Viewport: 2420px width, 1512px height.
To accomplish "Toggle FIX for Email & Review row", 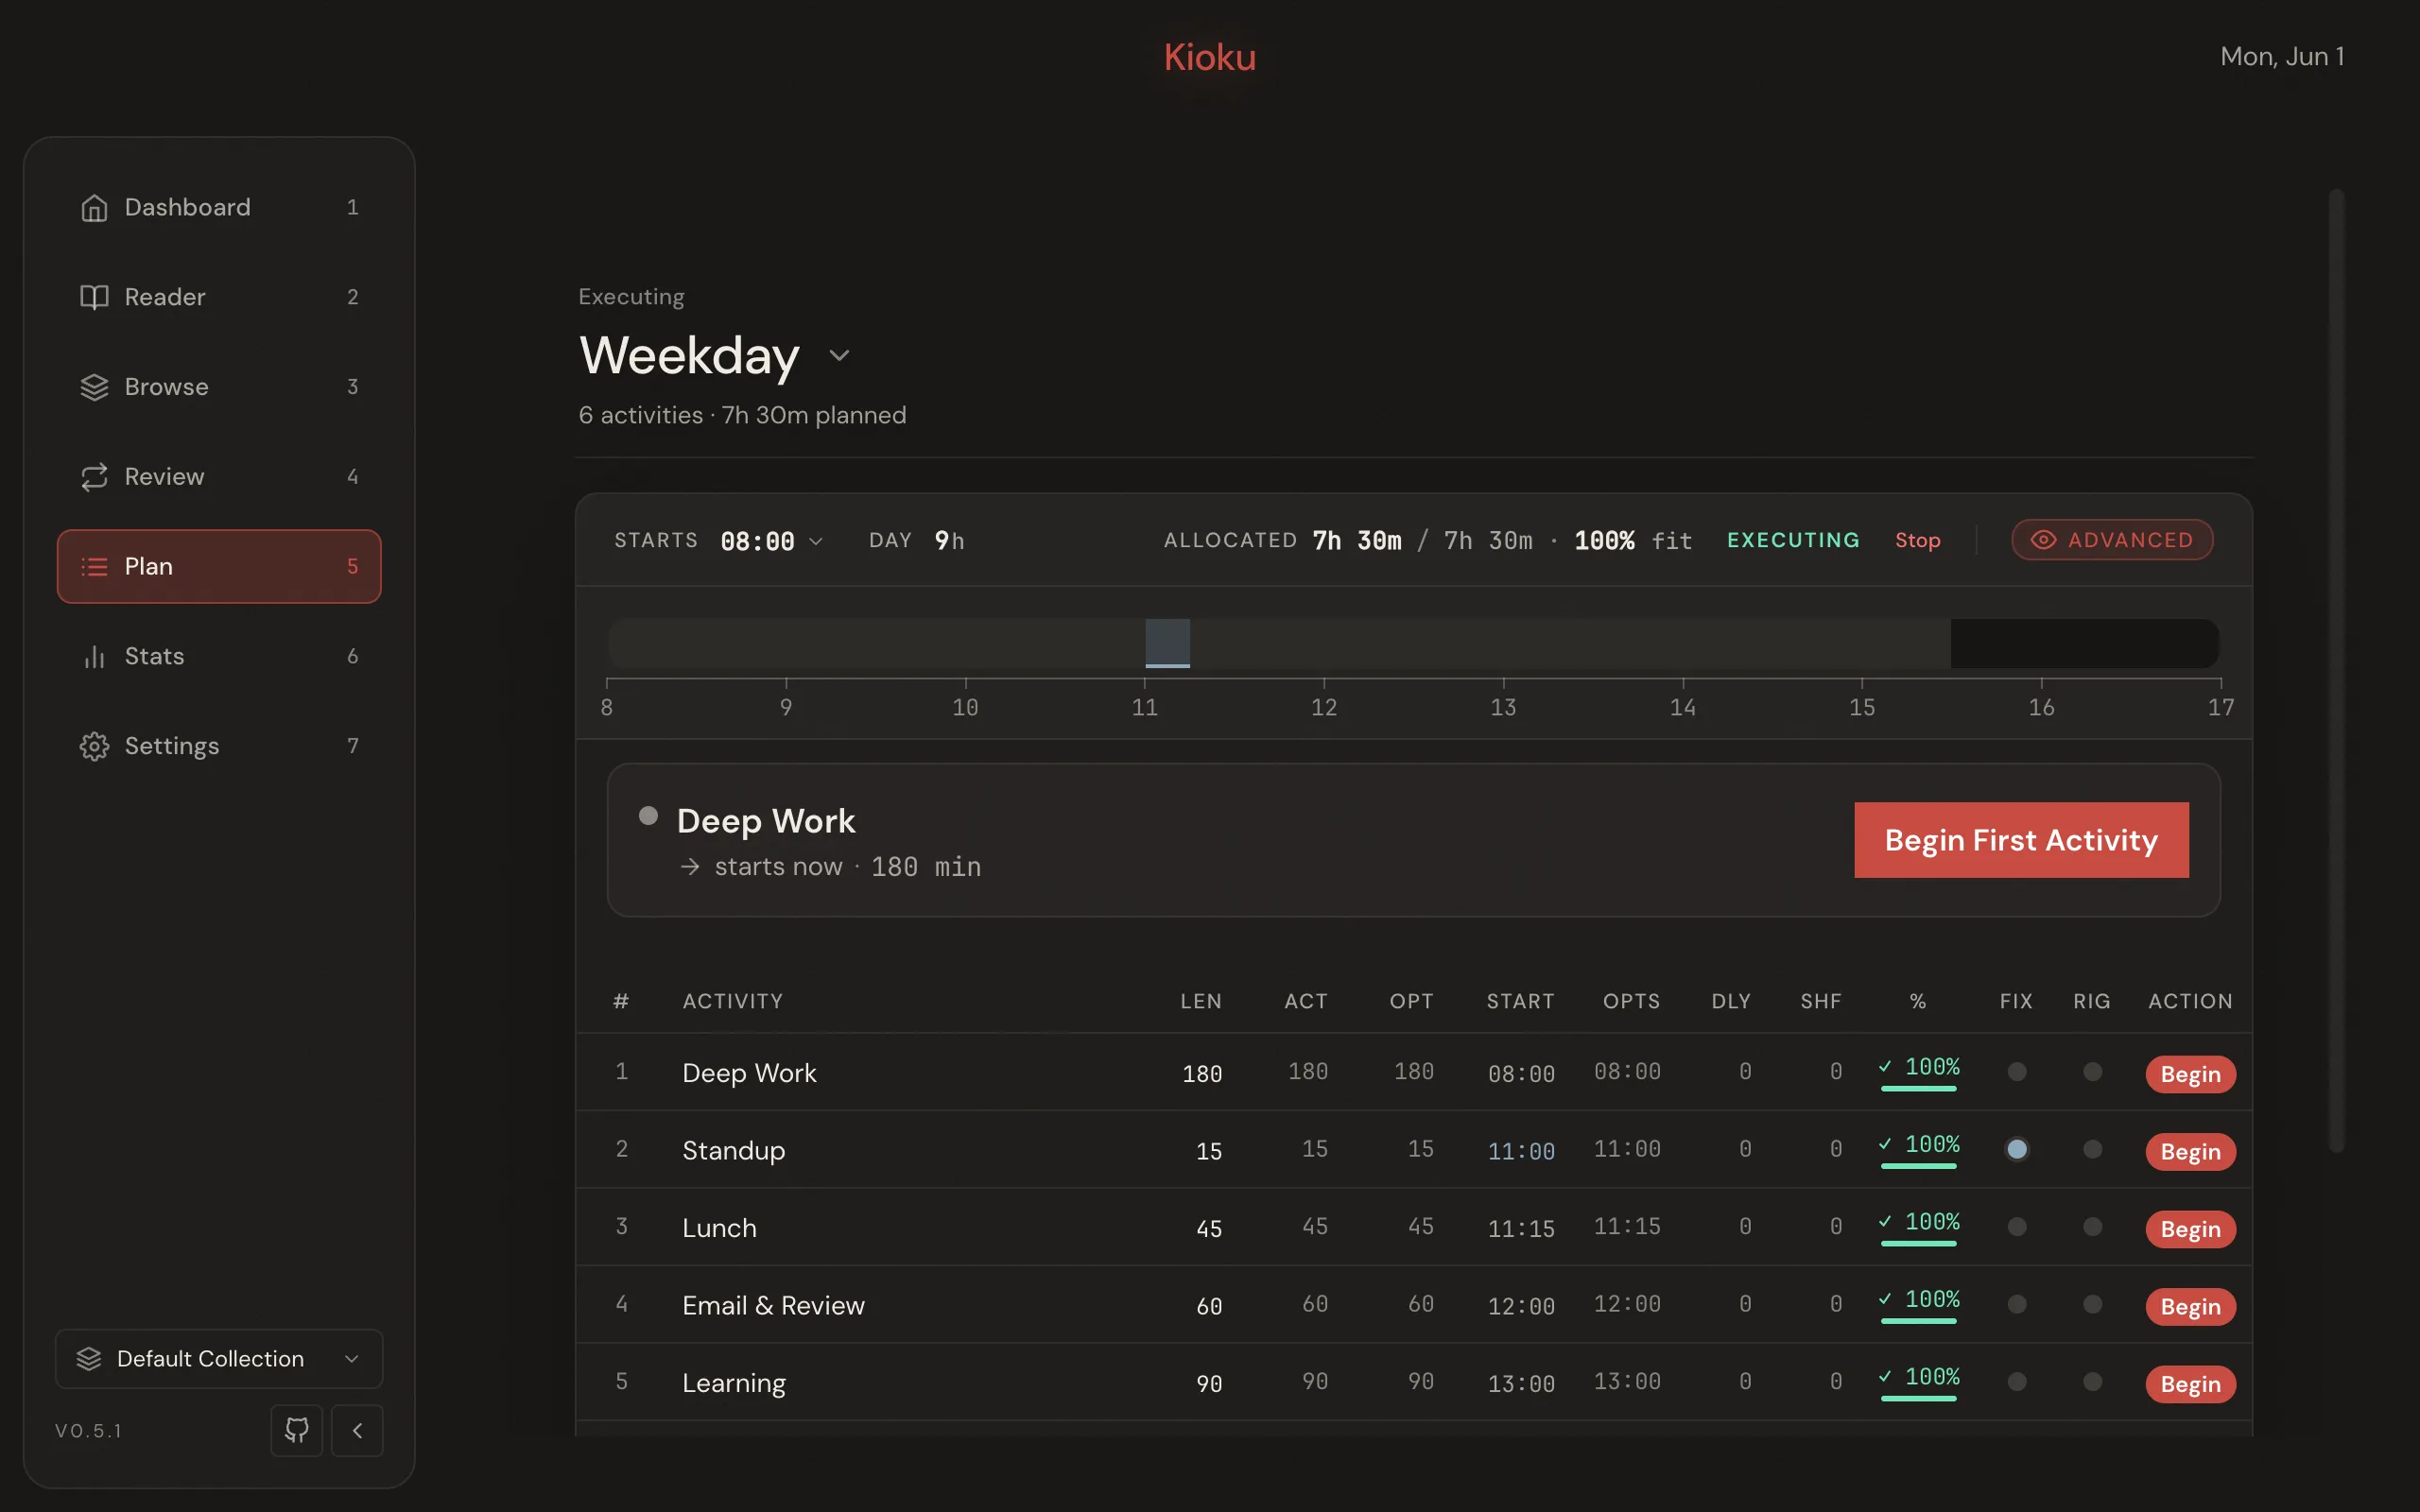I will click(2017, 1304).
